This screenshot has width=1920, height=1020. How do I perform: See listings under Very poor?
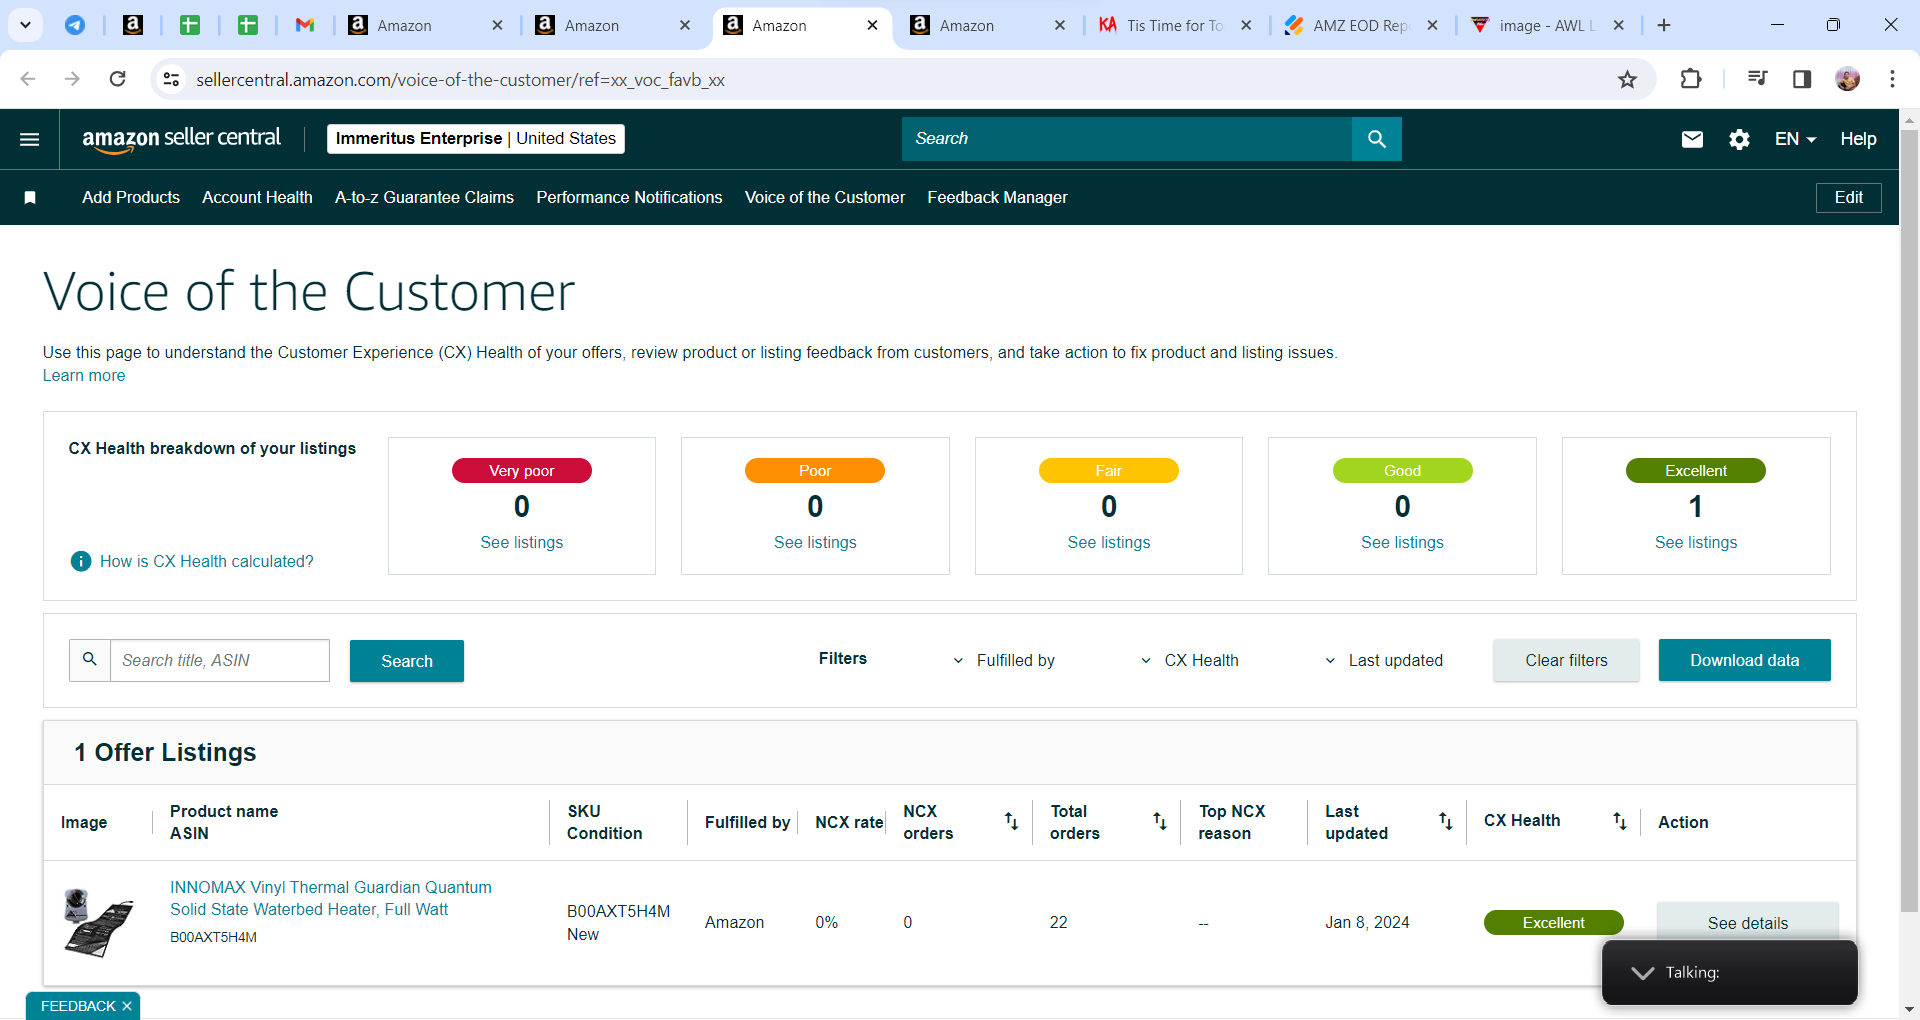click(522, 542)
